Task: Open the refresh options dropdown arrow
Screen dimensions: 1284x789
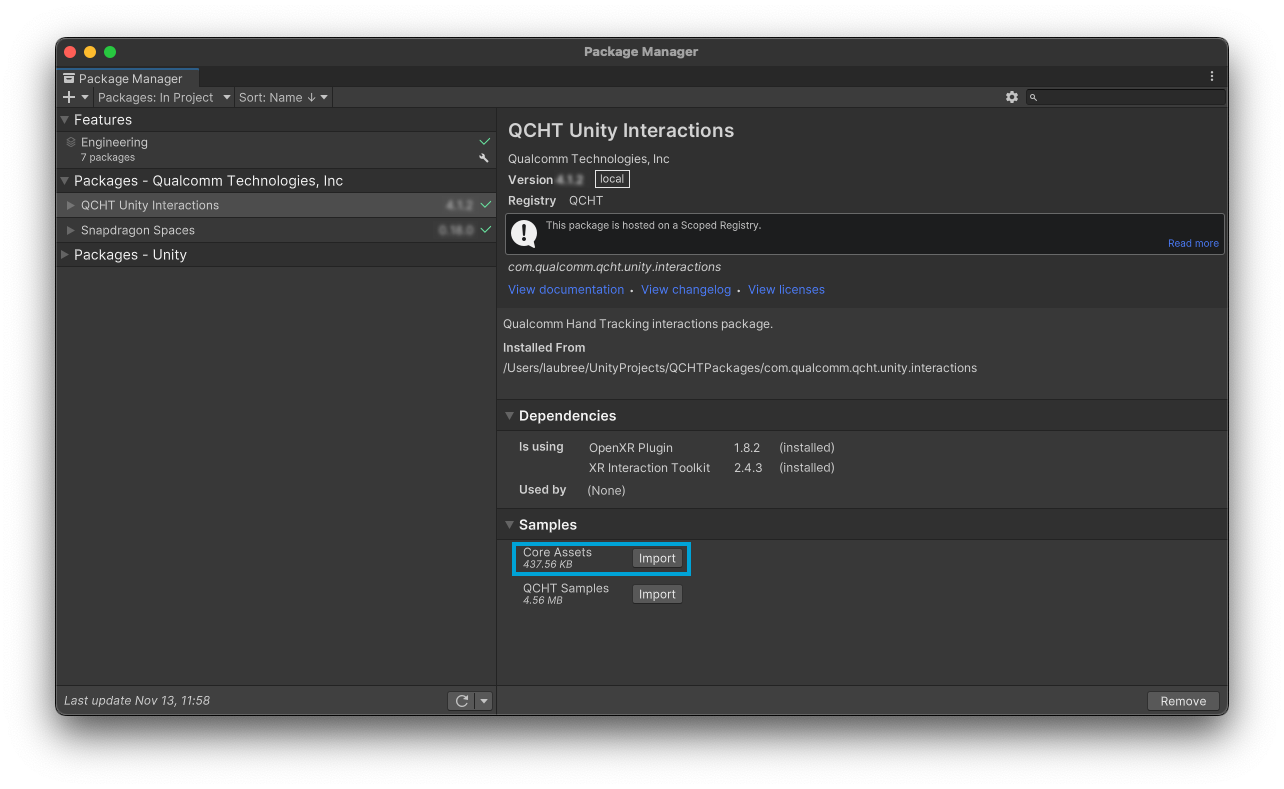Action: point(484,701)
